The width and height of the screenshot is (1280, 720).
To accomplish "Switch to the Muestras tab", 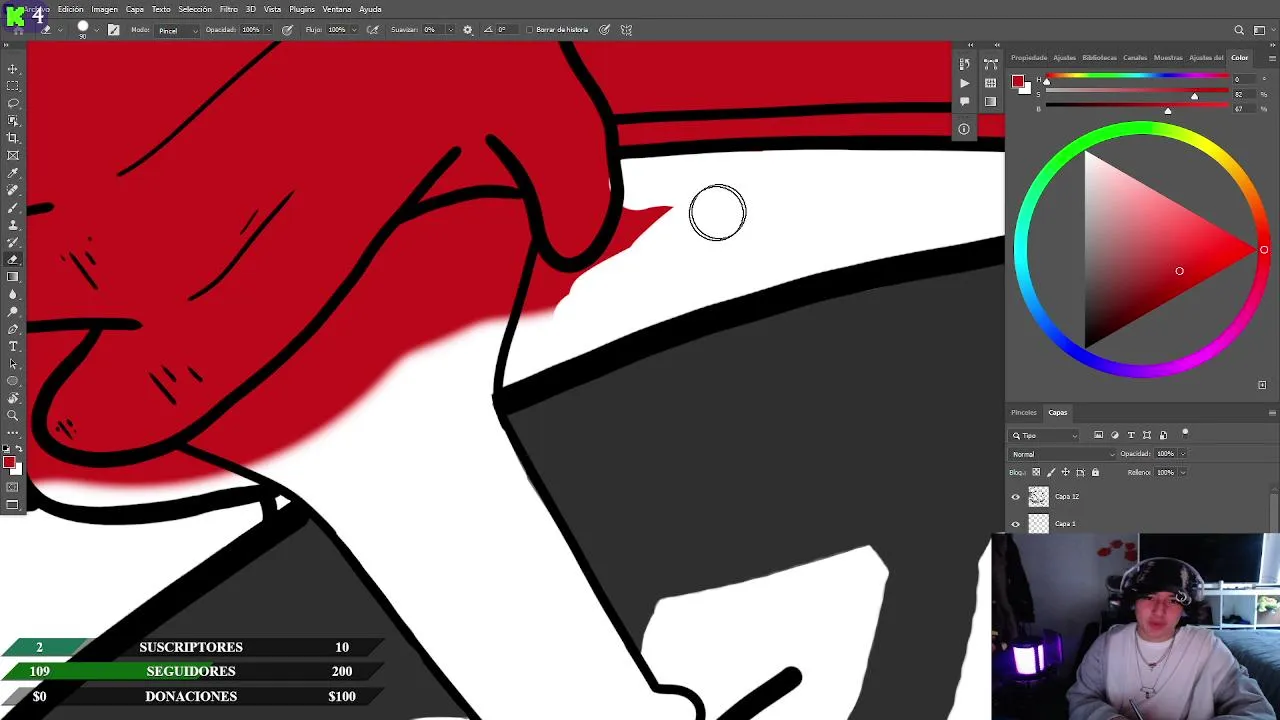I will click(x=1168, y=58).
